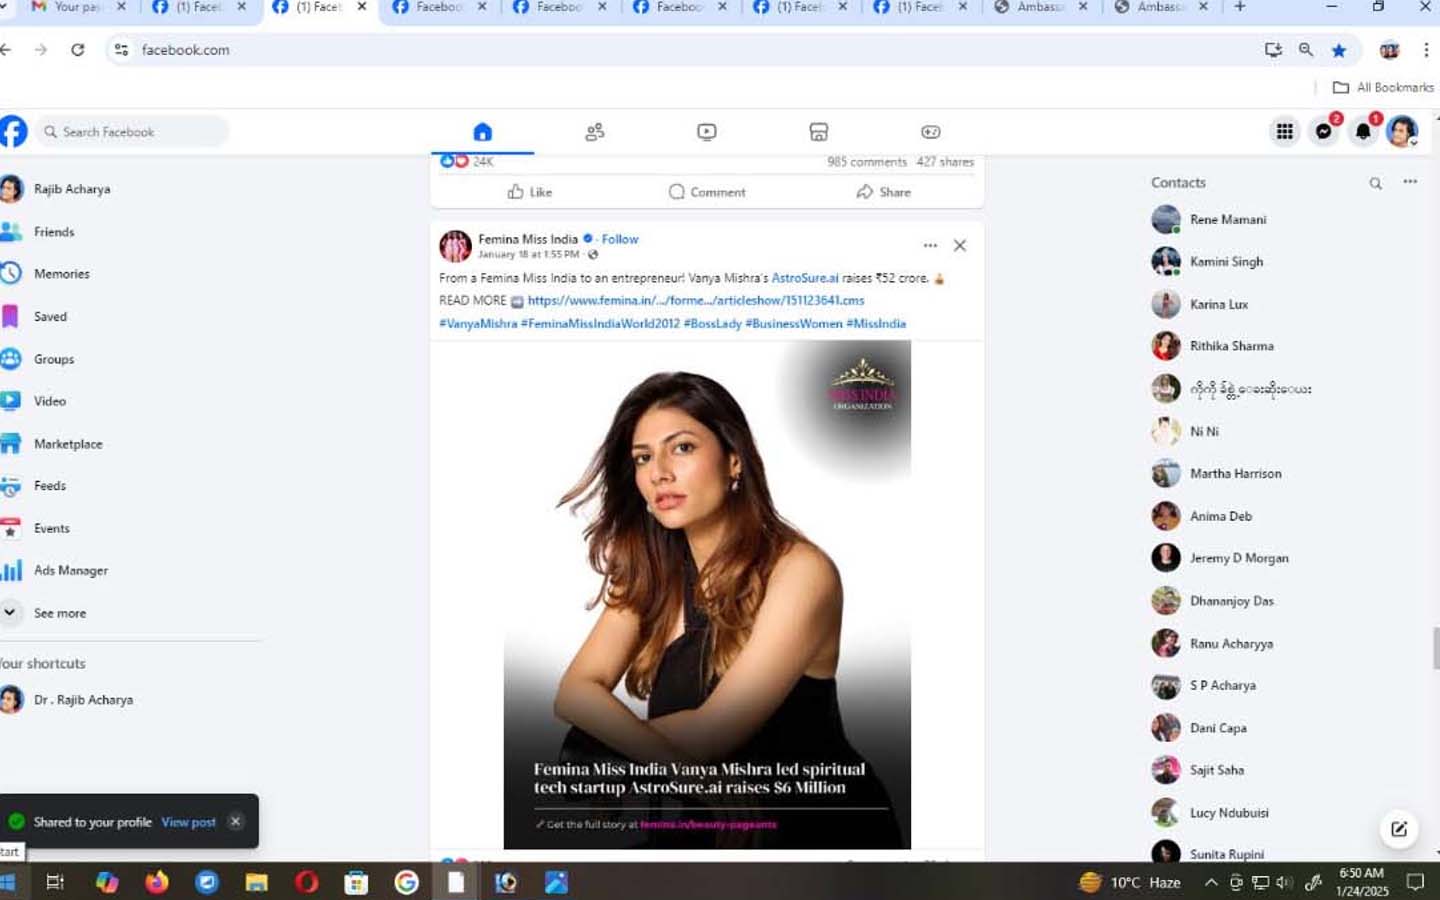
Task: Open Marketplace in left sidebar
Action: coord(68,444)
